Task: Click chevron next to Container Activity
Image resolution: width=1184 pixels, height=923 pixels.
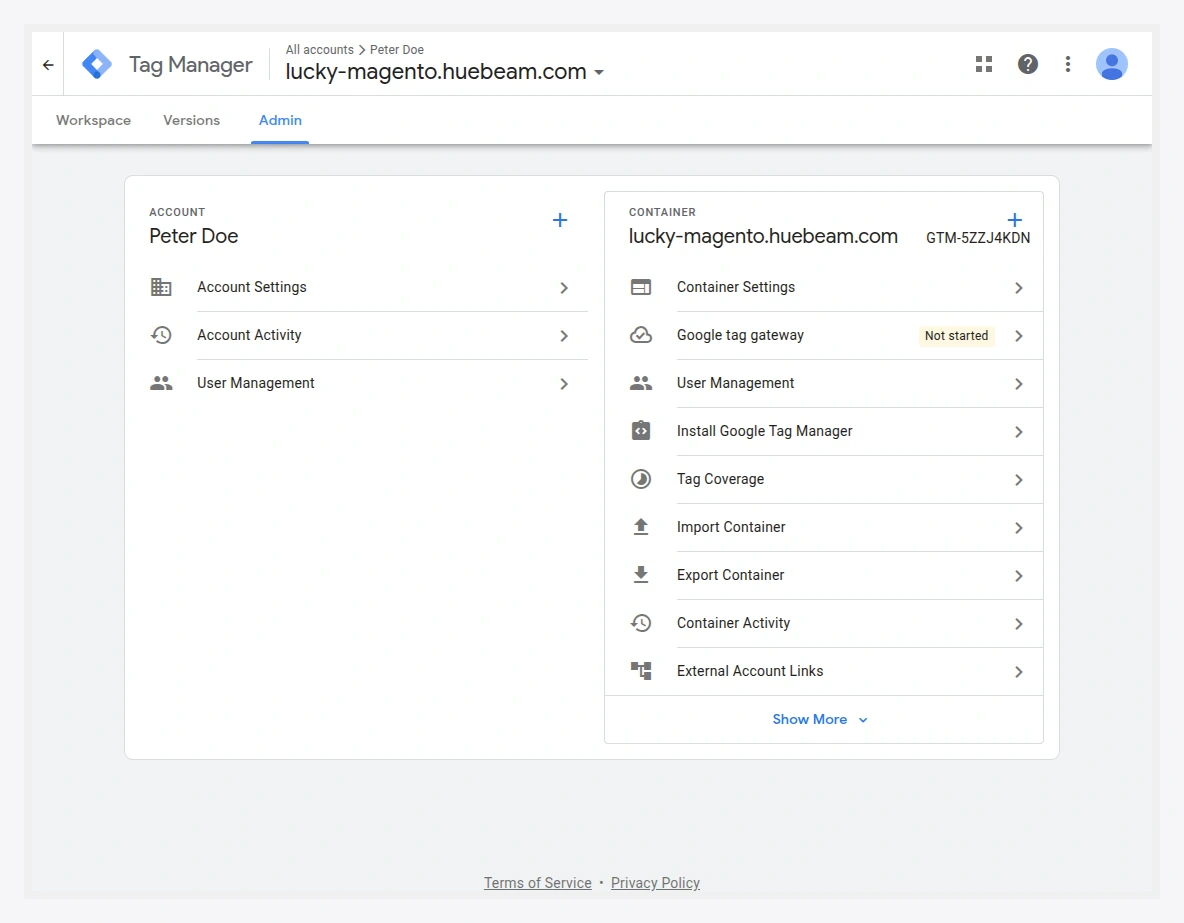Action: (x=1019, y=624)
